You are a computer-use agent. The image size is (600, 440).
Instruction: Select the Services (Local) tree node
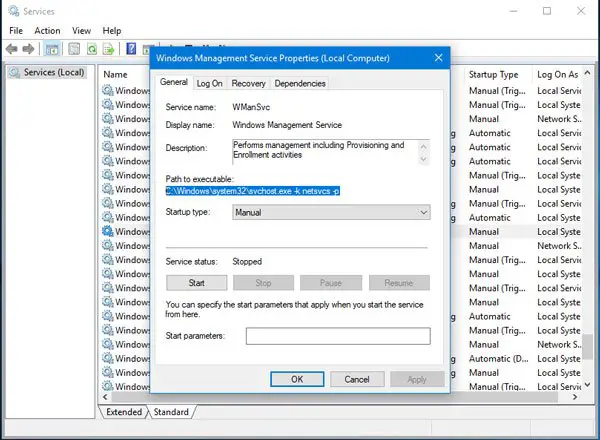47,72
